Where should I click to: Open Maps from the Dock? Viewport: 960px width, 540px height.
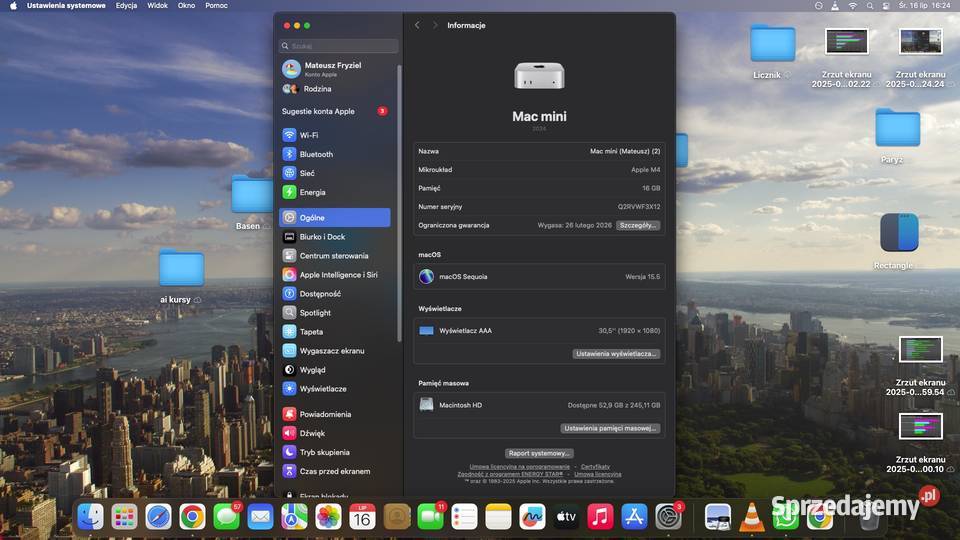(x=294, y=517)
